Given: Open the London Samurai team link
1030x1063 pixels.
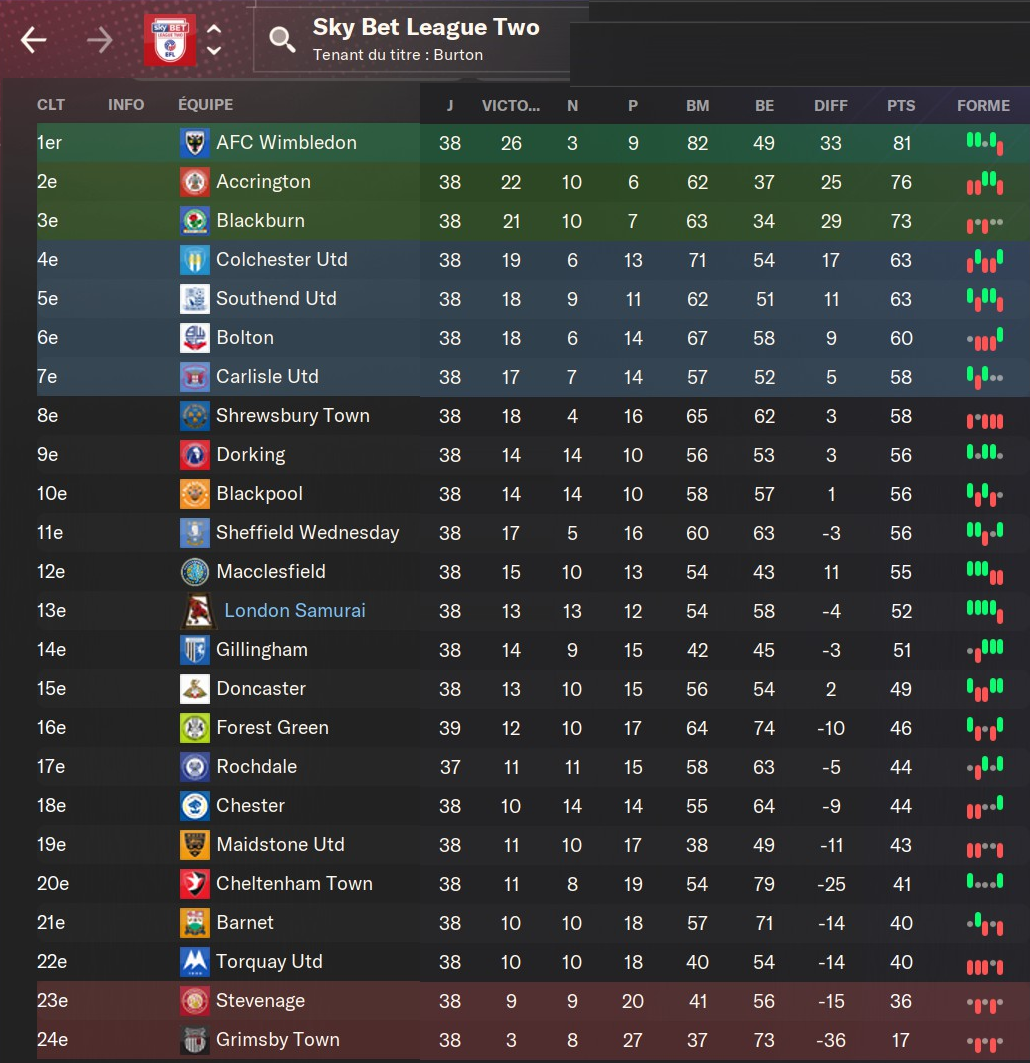Looking at the screenshot, I should [295, 611].
